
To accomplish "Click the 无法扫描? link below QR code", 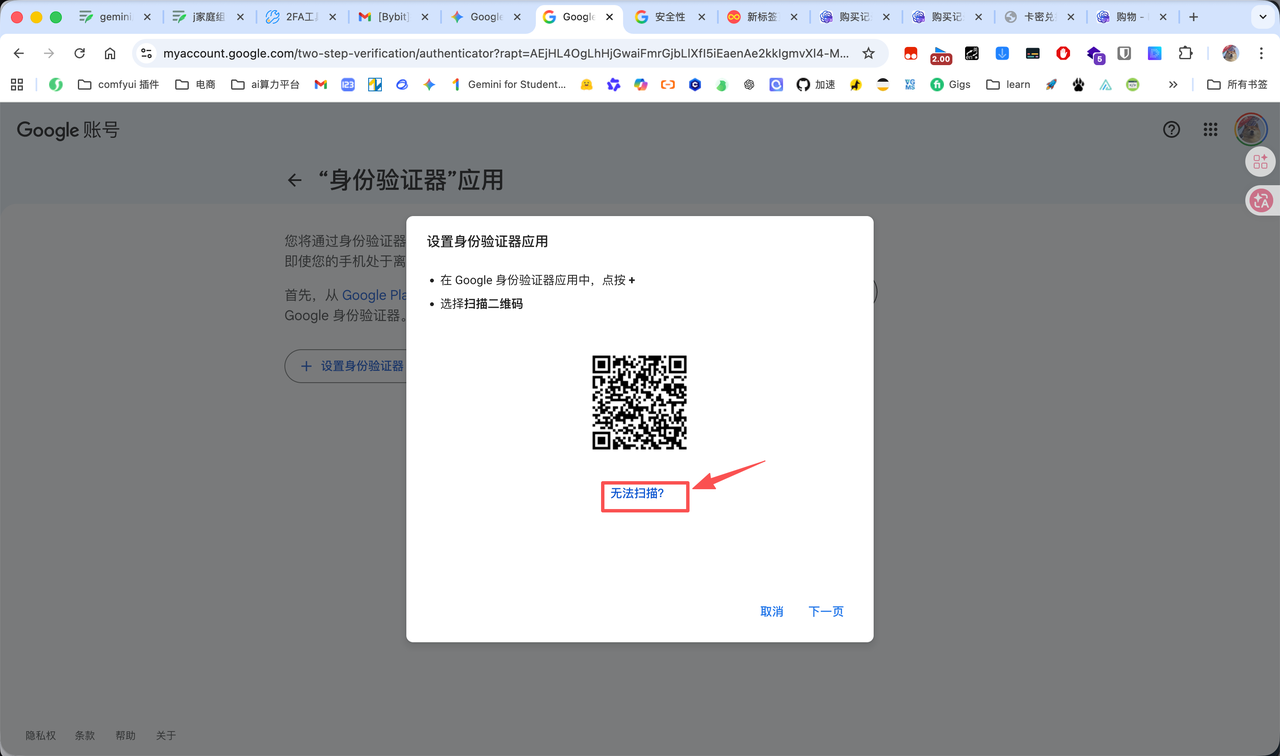I will click(x=637, y=494).
